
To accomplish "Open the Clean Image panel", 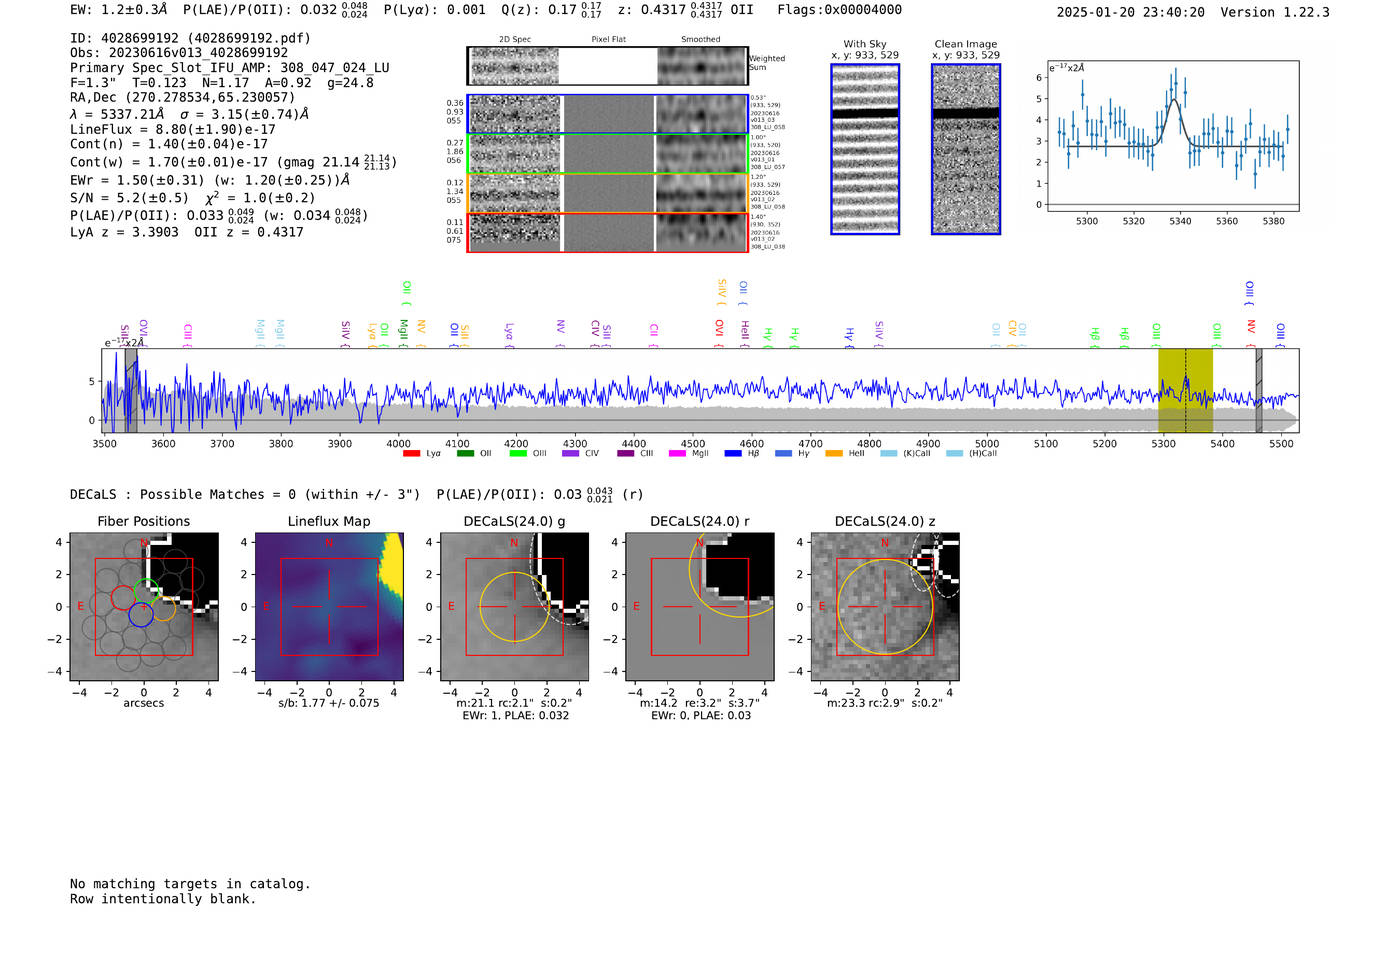I will click(x=966, y=149).
